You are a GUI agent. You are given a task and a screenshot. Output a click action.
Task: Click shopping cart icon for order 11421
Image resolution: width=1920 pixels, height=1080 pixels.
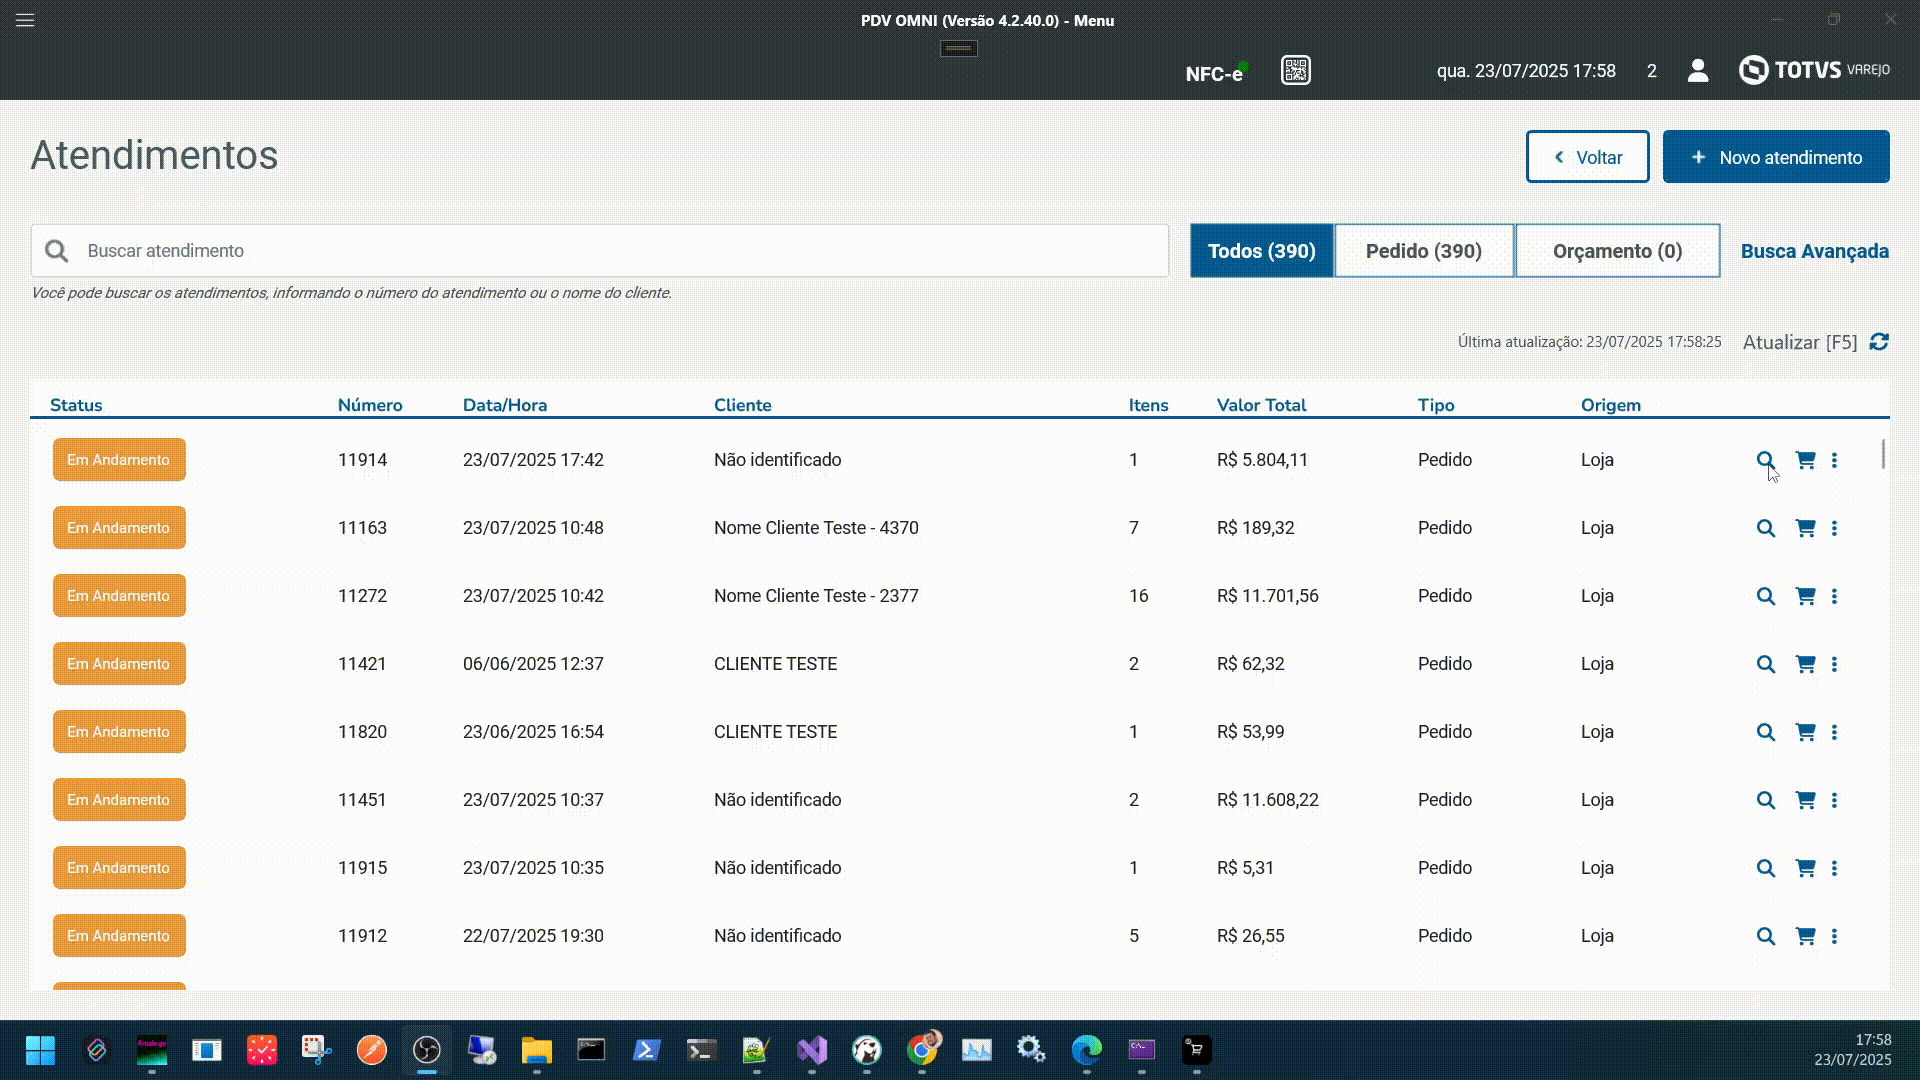click(x=1805, y=664)
